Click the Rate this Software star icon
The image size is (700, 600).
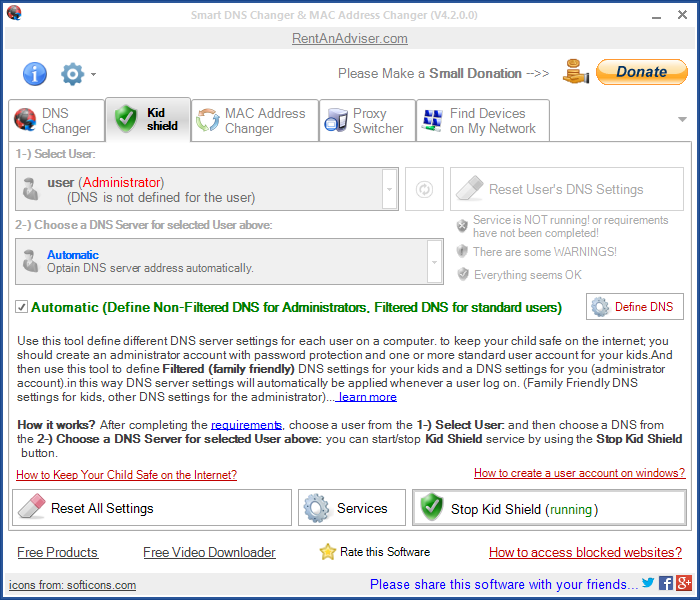coord(327,552)
